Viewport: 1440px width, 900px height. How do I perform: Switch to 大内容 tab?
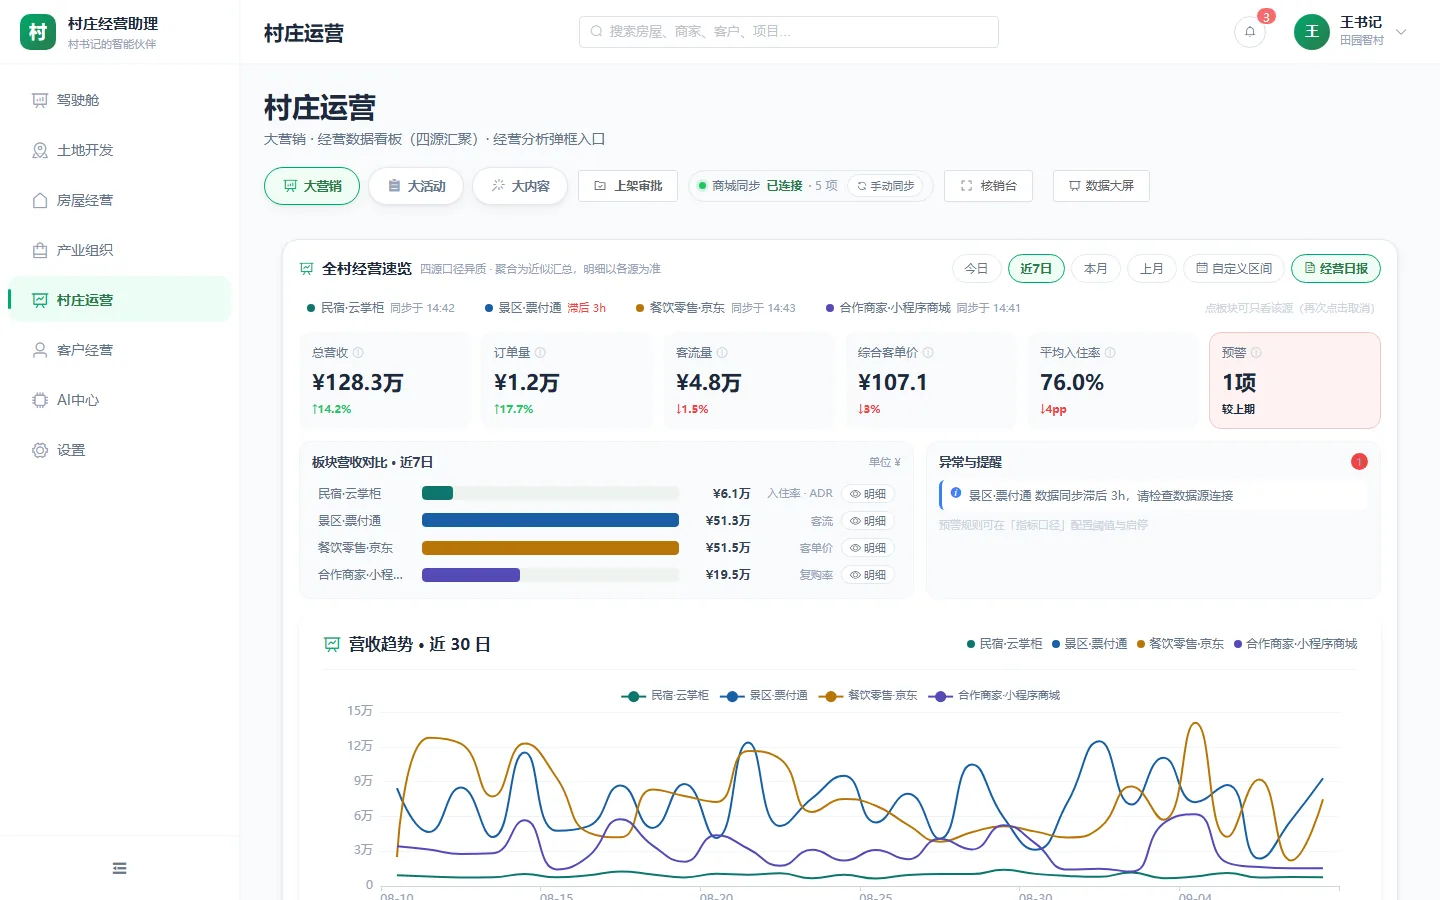tap(520, 186)
